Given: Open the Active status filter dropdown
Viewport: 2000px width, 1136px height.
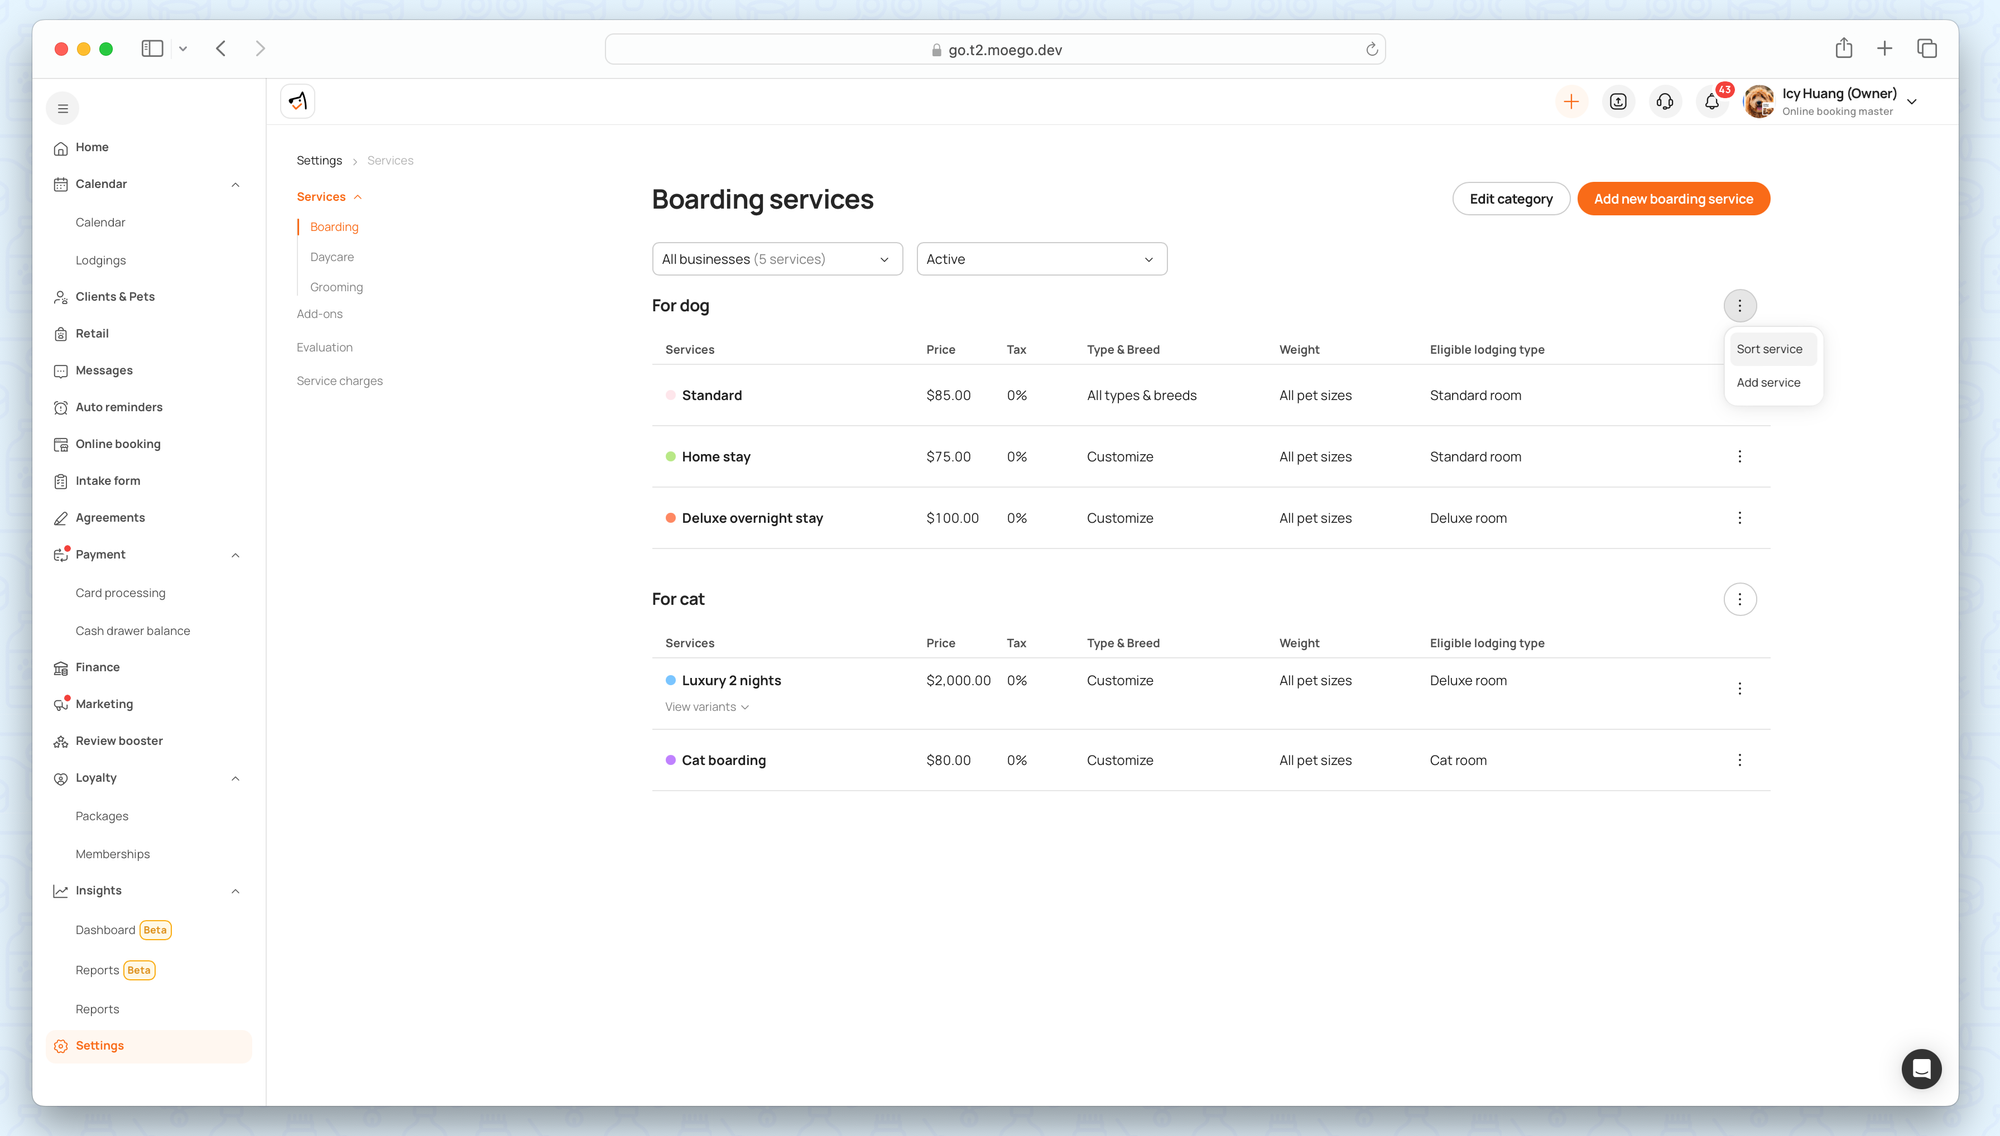Looking at the screenshot, I should click(1041, 260).
